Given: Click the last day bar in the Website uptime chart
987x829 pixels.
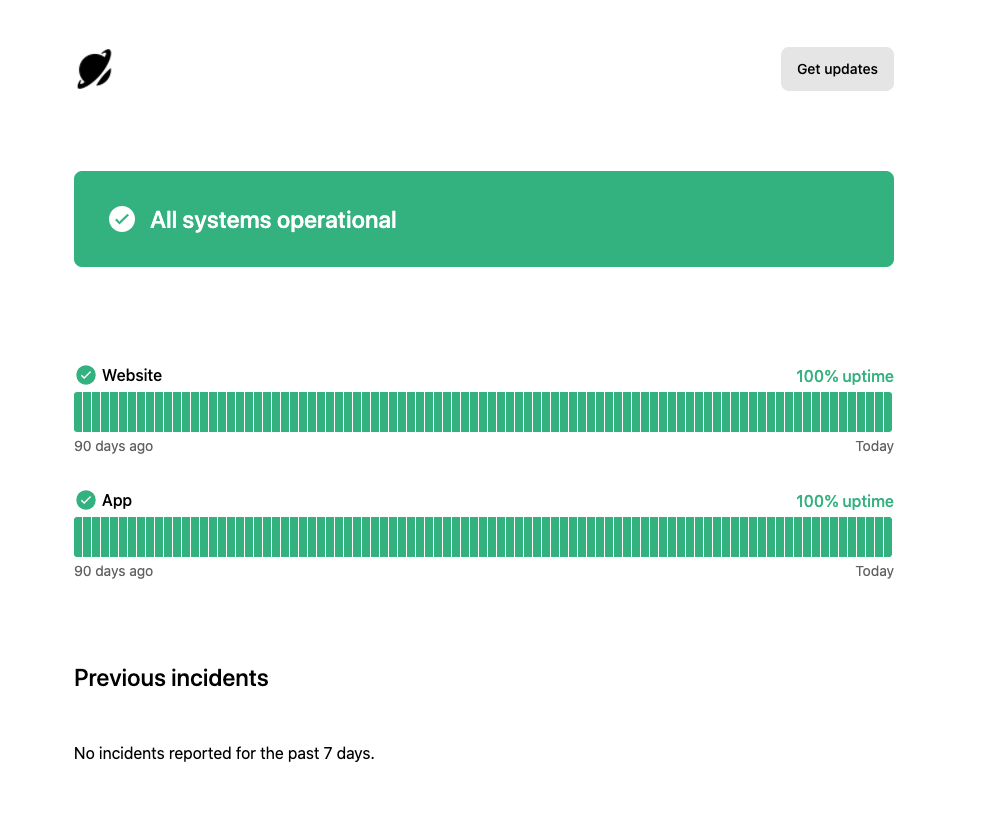Looking at the screenshot, I should coord(888,412).
